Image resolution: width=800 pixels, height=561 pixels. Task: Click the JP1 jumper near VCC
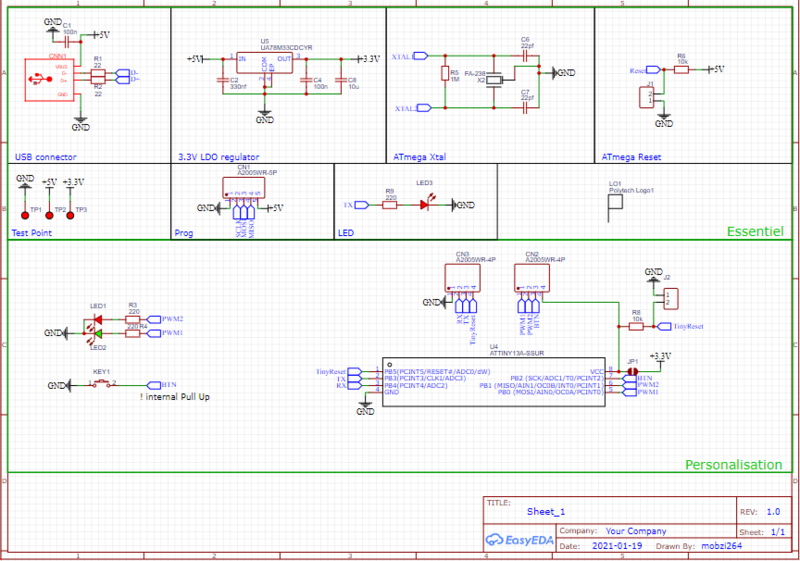(632, 371)
